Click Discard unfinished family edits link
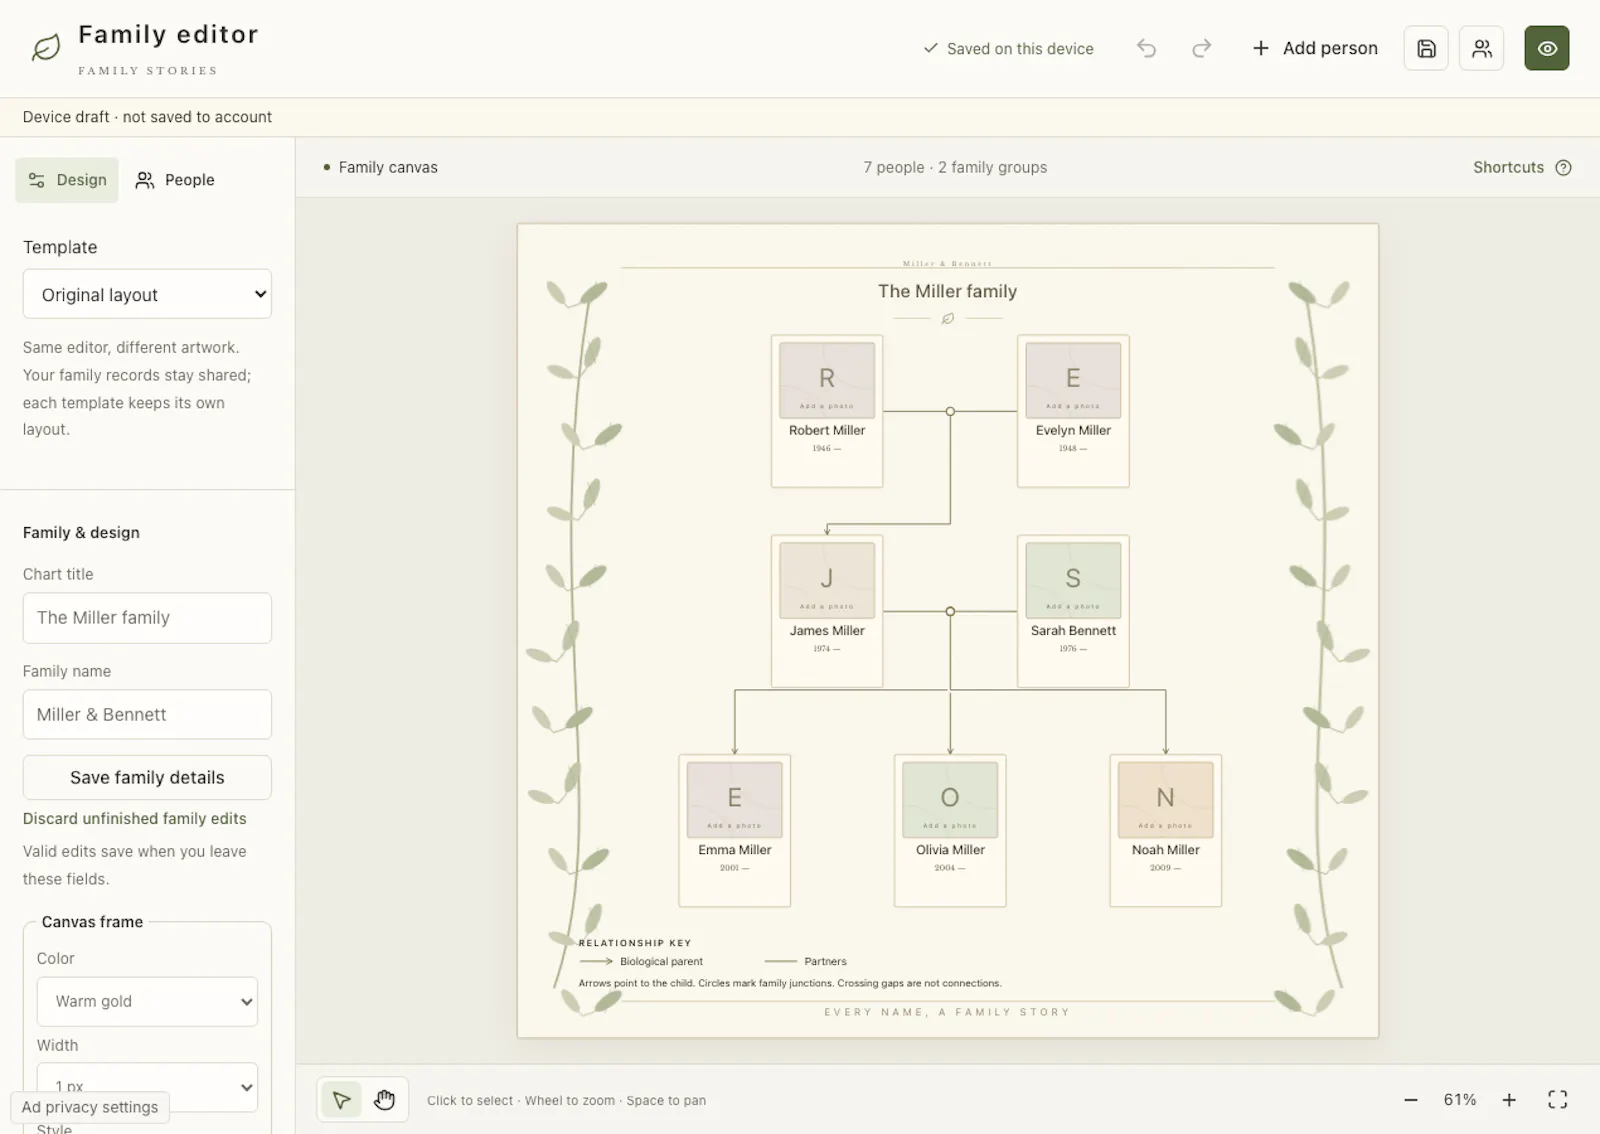Screen dimensions: 1600x1134 point(134,818)
